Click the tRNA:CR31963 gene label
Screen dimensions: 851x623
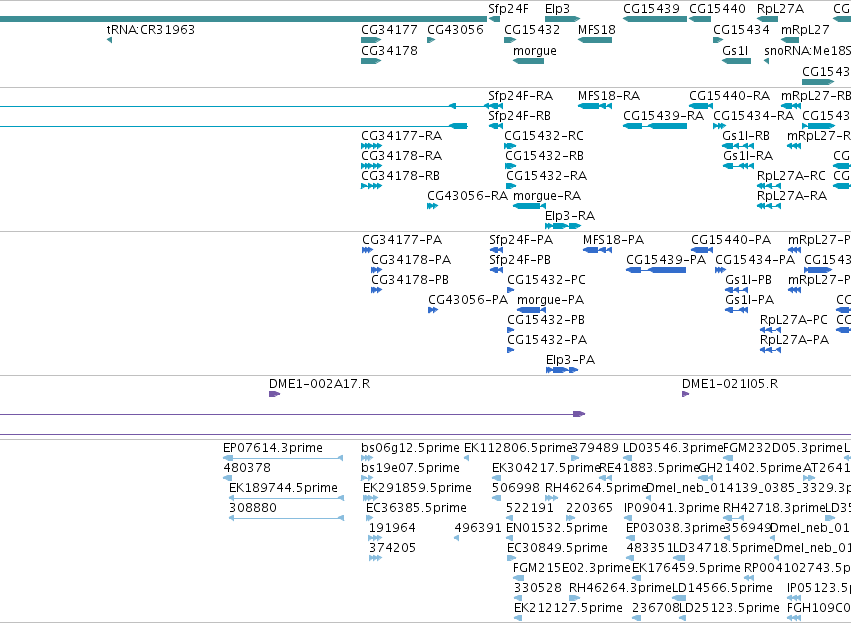(x=150, y=30)
